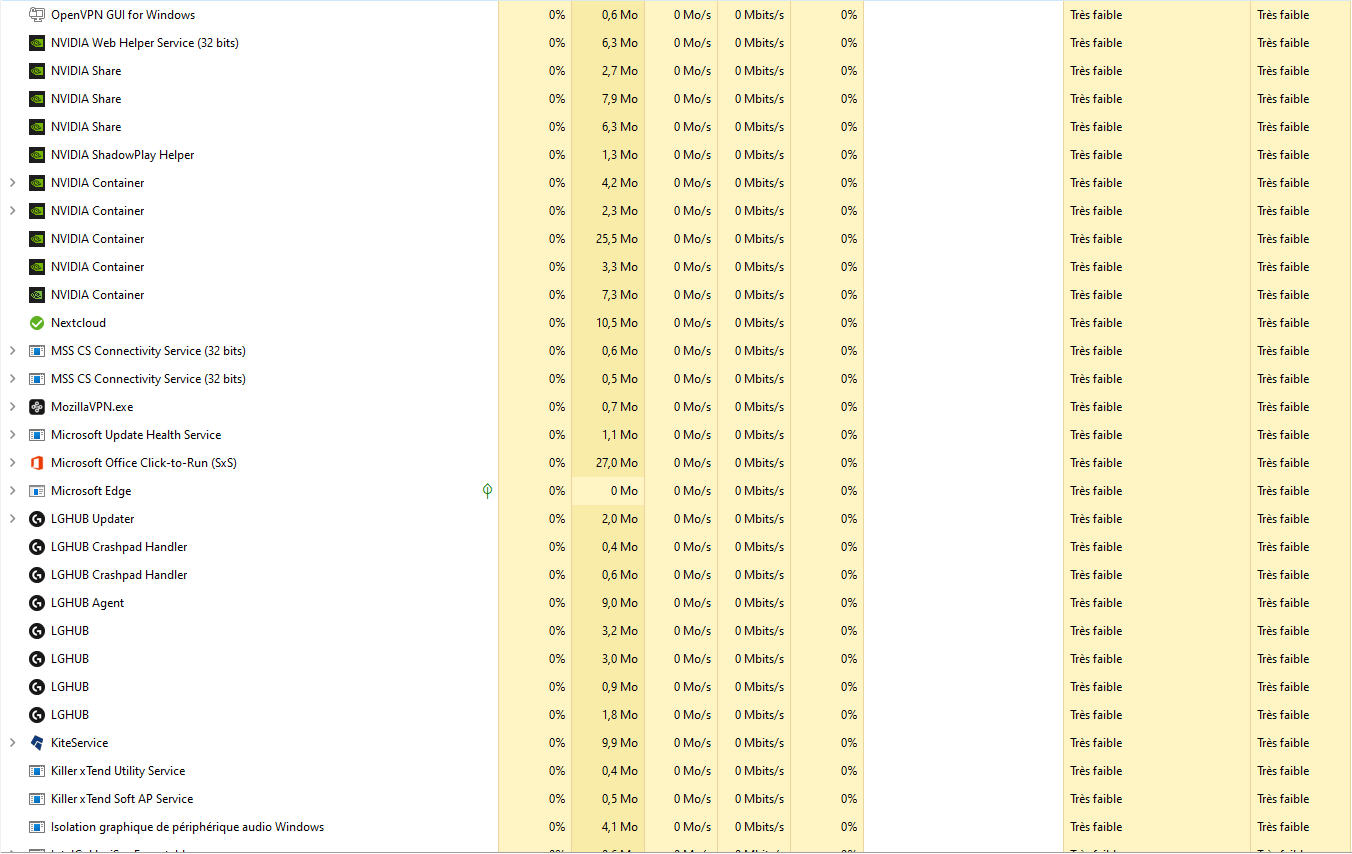The image size is (1352, 854).
Task: Expand Microsoft Office Click-to-Run (SxS) group
Action: (x=12, y=463)
